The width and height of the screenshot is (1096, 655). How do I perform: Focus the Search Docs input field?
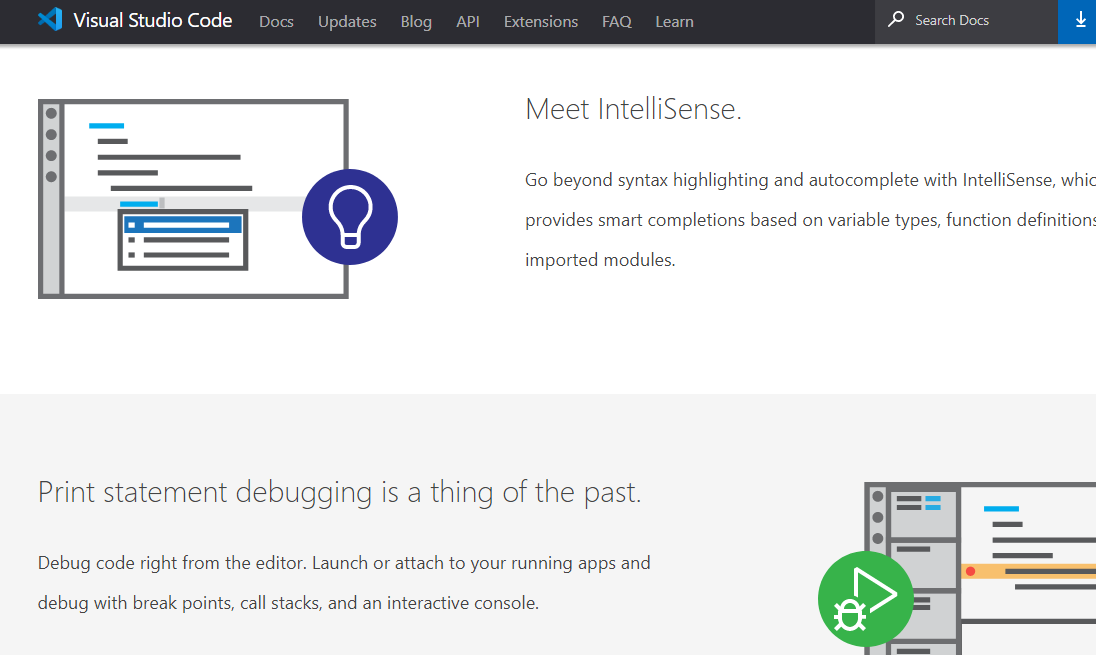[x=965, y=21]
